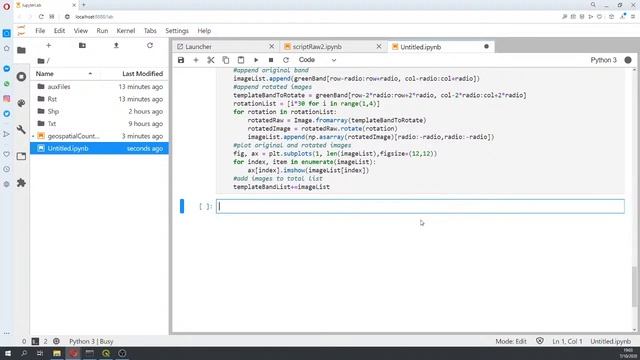Close the scriptRaw2.ipynb tab
This screenshot has width=640, height=360.
(x=379, y=47)
